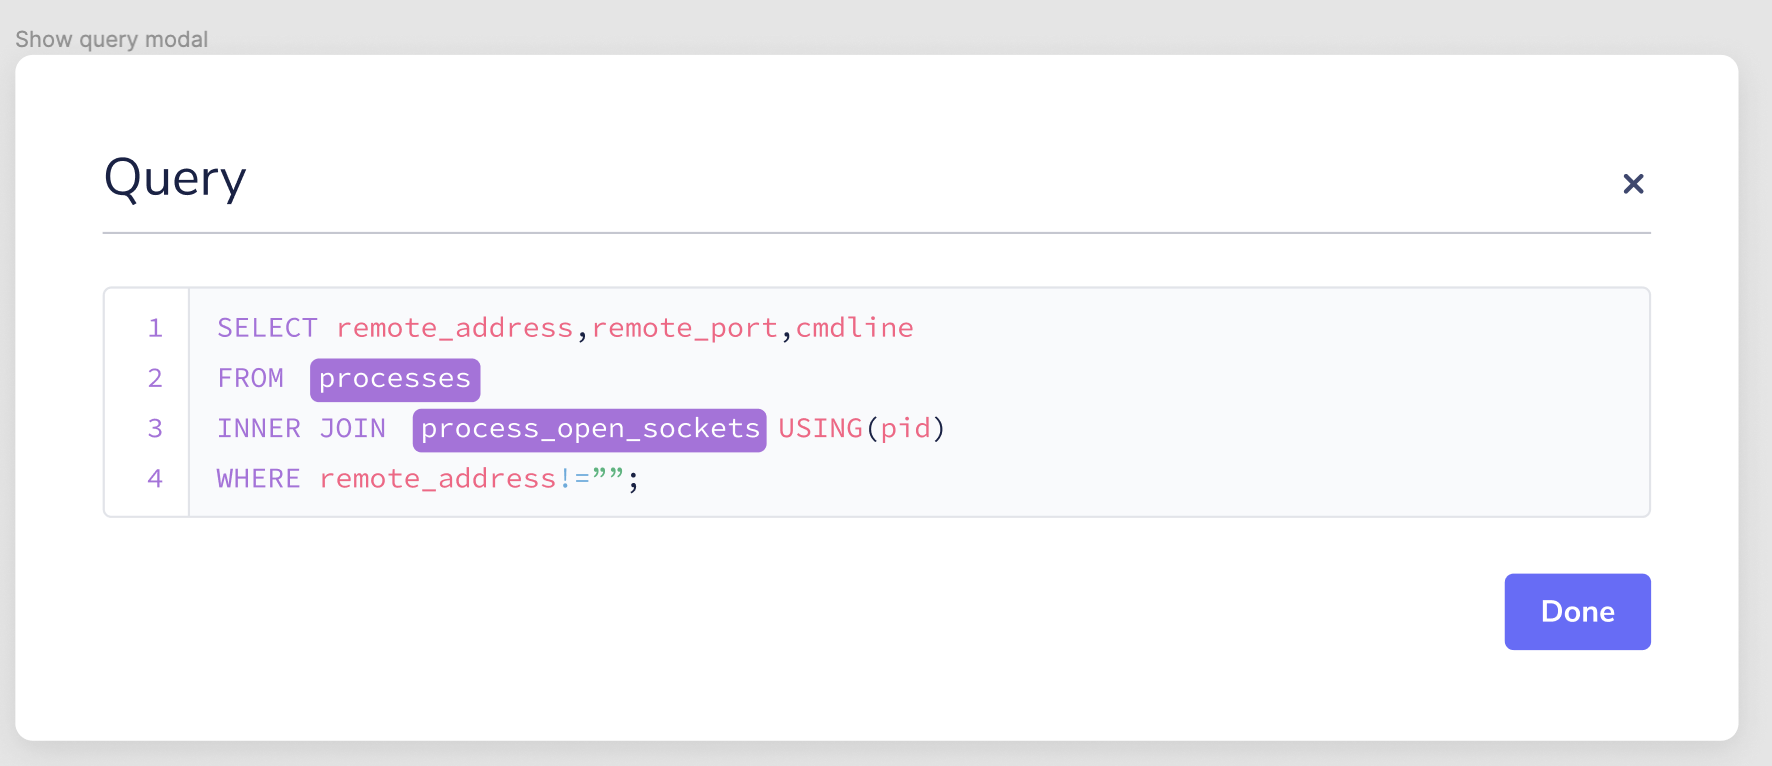Image resolution: width=1772 pixels, height=766 pixels.
Task: Click the USING keyword on line 3
Action: pyautogui.click(x=821, y=428)
